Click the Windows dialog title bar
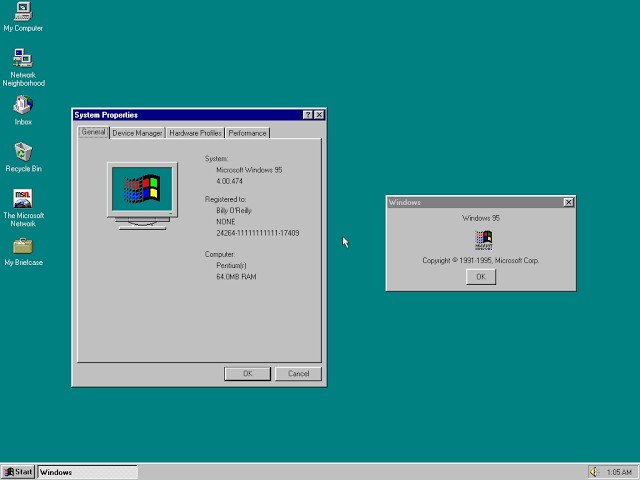This screenshot has width=640, height=480. tap(475, 202)
